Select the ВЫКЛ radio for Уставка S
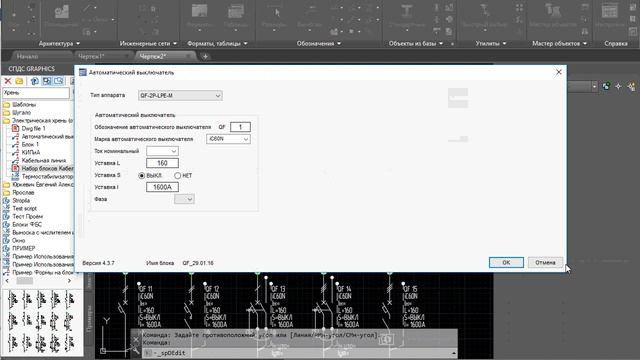Viewport: 640px width, 360px height. (x=142, y=176)
